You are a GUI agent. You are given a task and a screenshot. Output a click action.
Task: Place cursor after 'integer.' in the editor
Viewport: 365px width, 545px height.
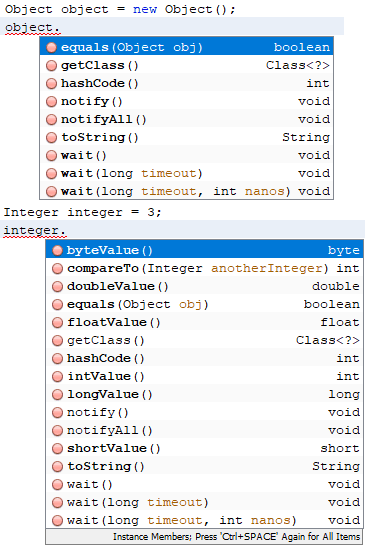[67, 230]
